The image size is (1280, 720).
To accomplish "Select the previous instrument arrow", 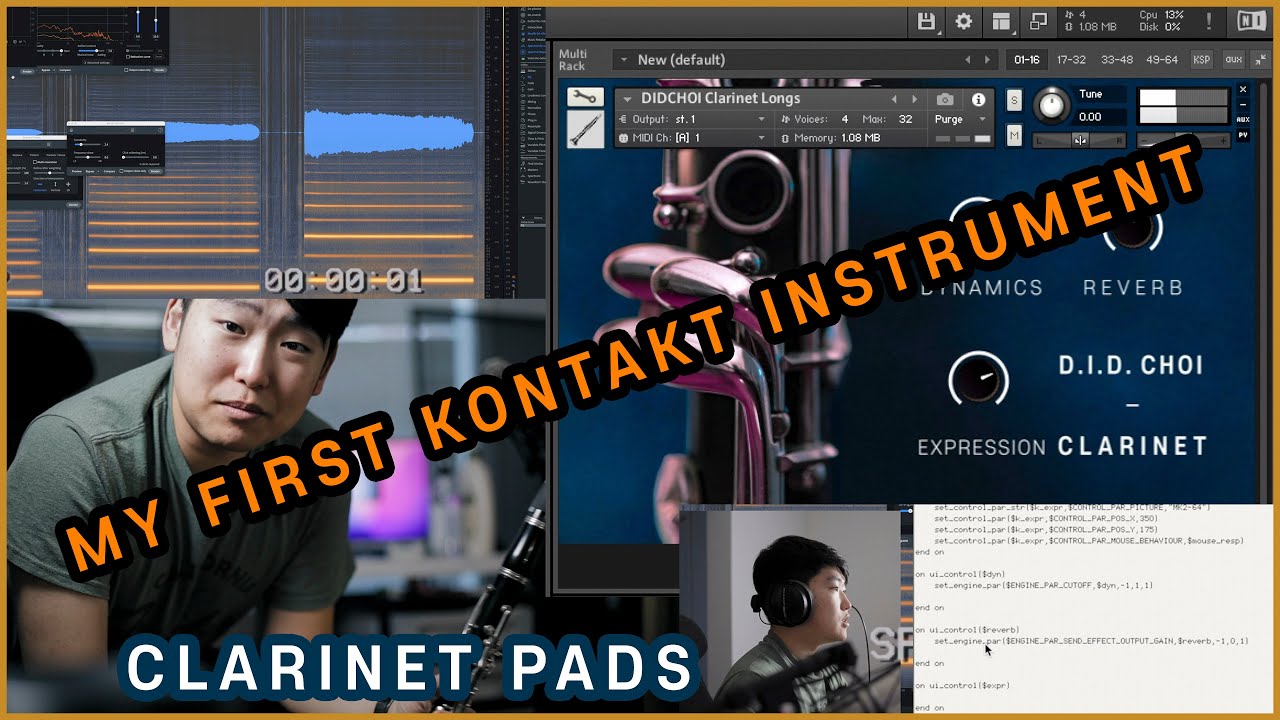I will pyautogui.click(x=895, y=99).
